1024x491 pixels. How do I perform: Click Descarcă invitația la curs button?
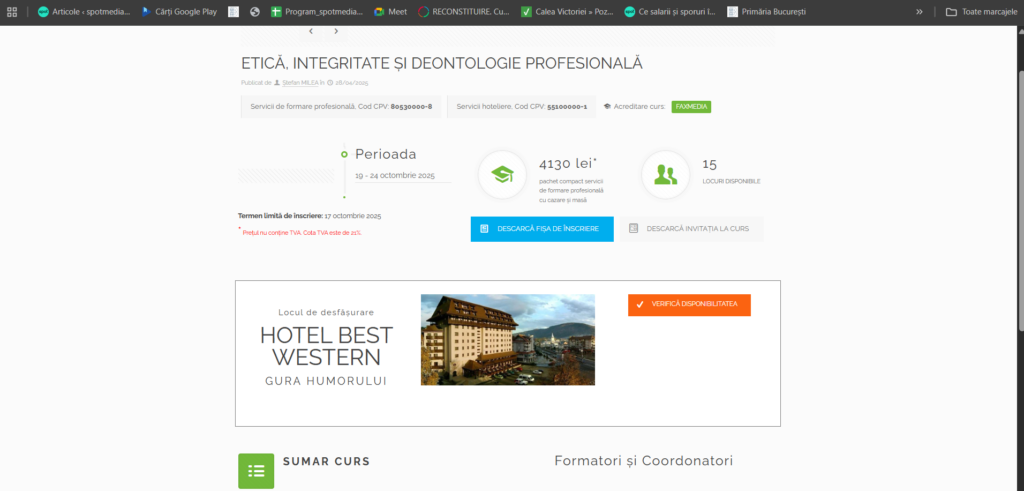[690, 229]
